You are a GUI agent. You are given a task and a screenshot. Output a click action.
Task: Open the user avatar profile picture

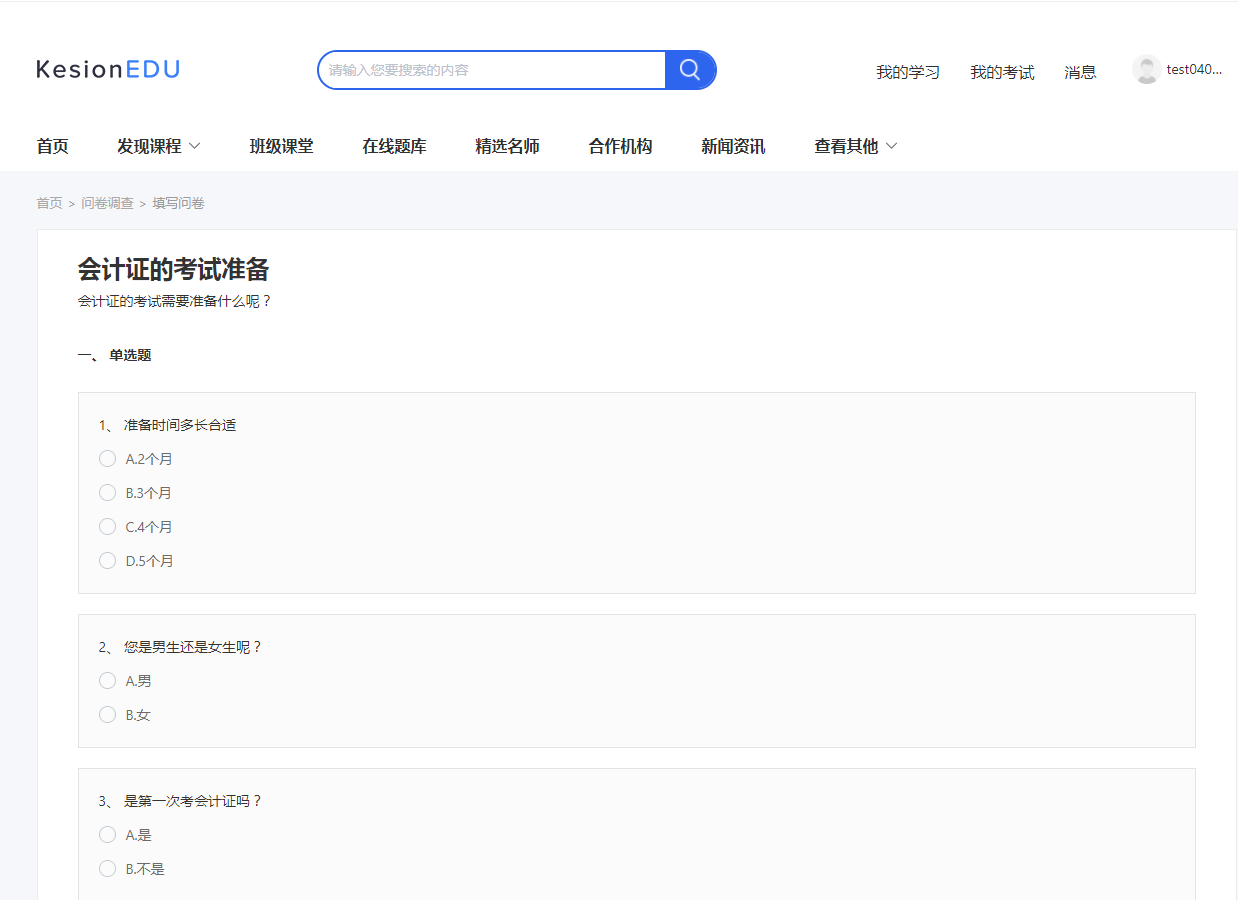tap(1146, 69)
